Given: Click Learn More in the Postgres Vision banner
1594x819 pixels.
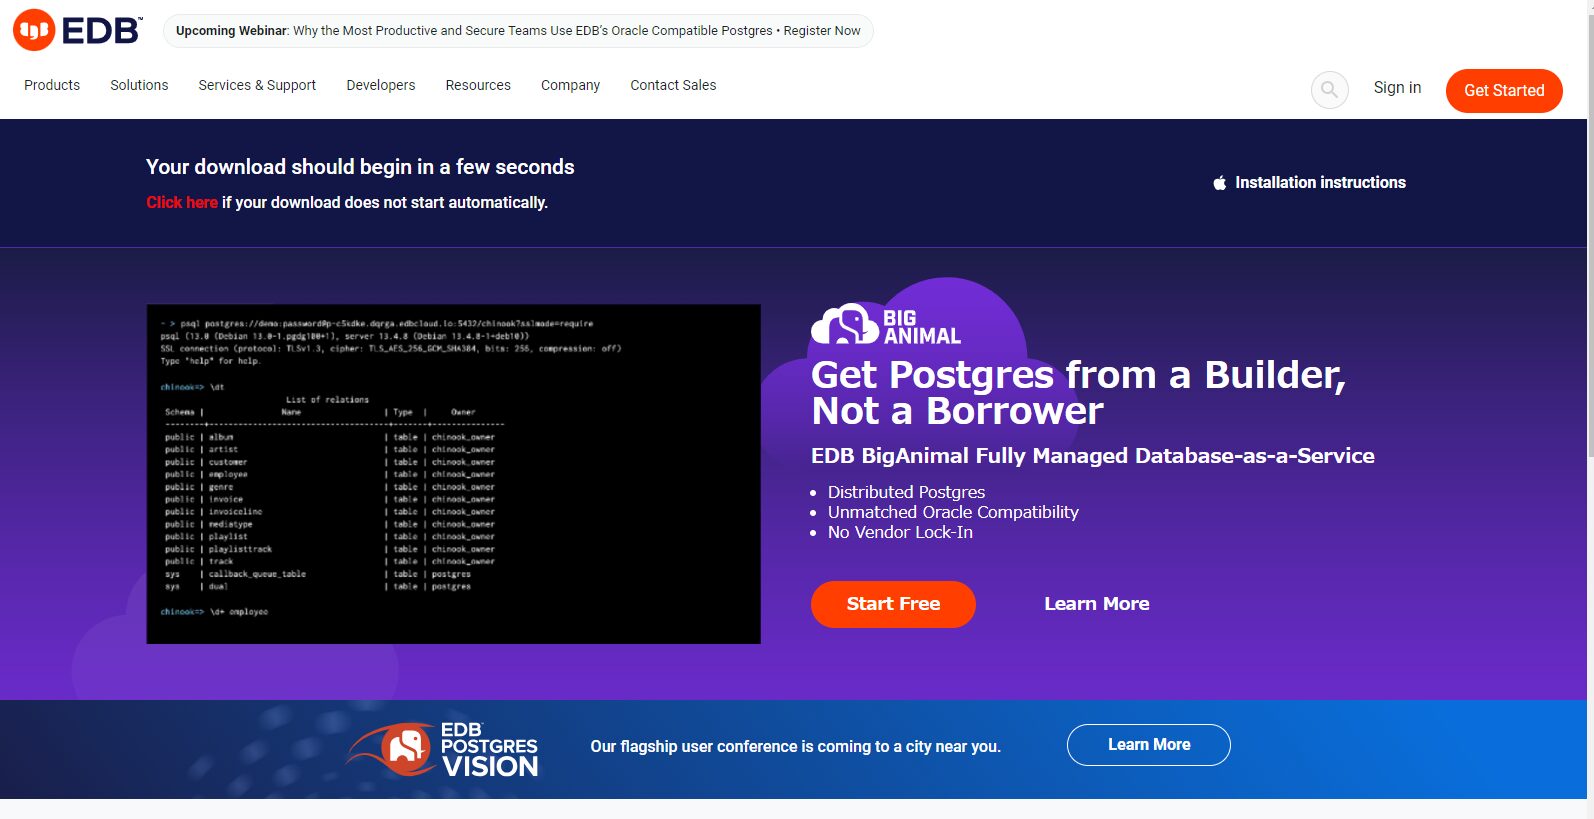Looking at the screenshot, I should (x=1148, y=745).
